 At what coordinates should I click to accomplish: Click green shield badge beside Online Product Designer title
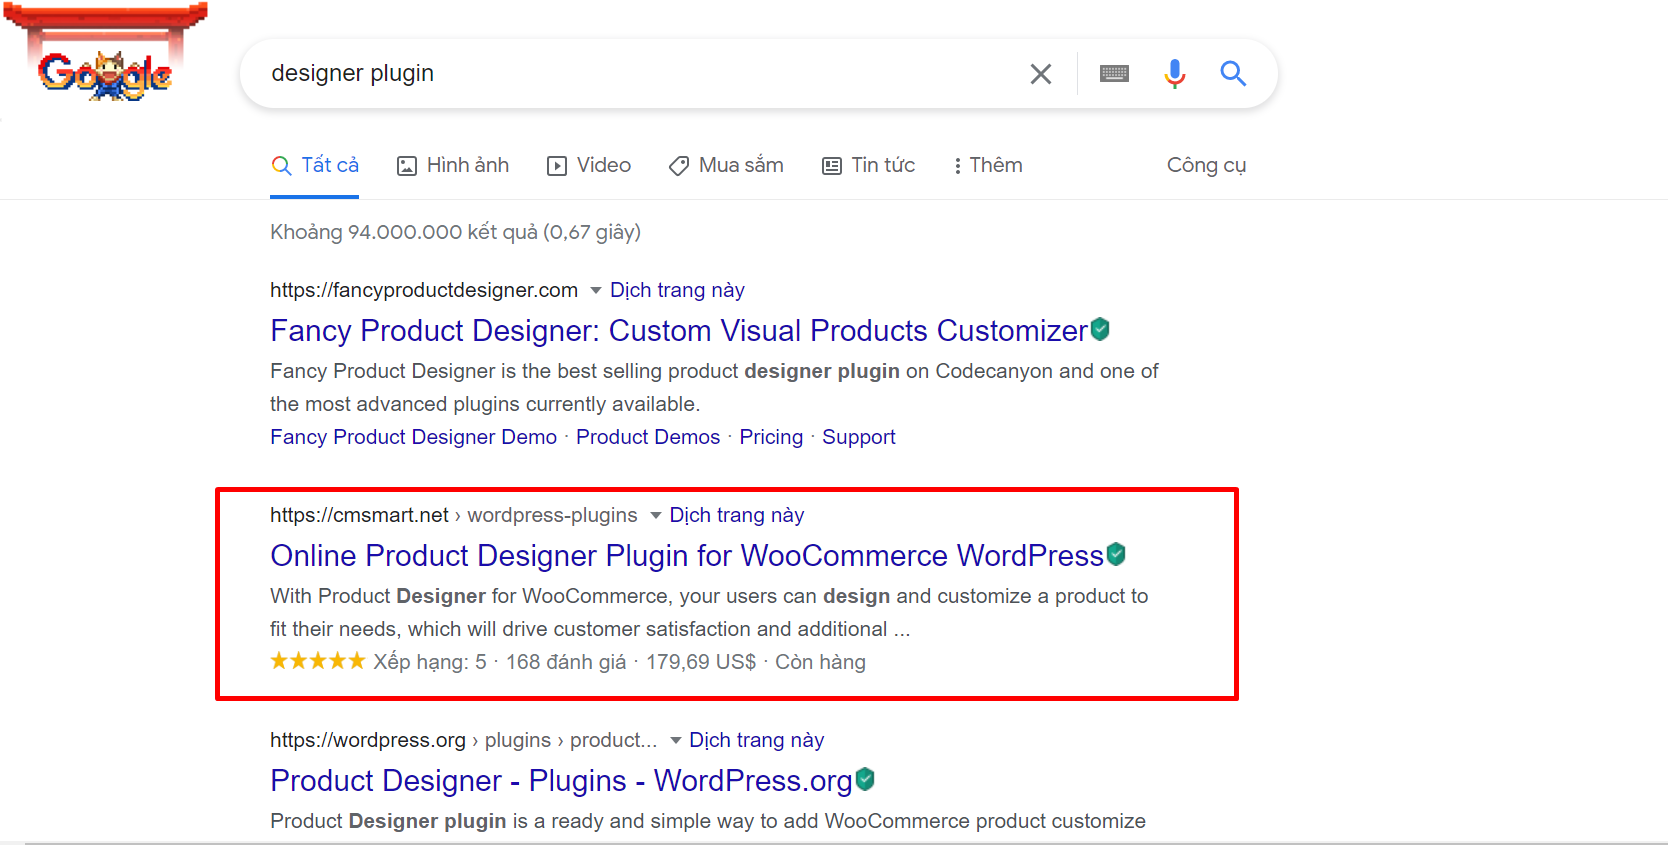[x=1116, y=554]
